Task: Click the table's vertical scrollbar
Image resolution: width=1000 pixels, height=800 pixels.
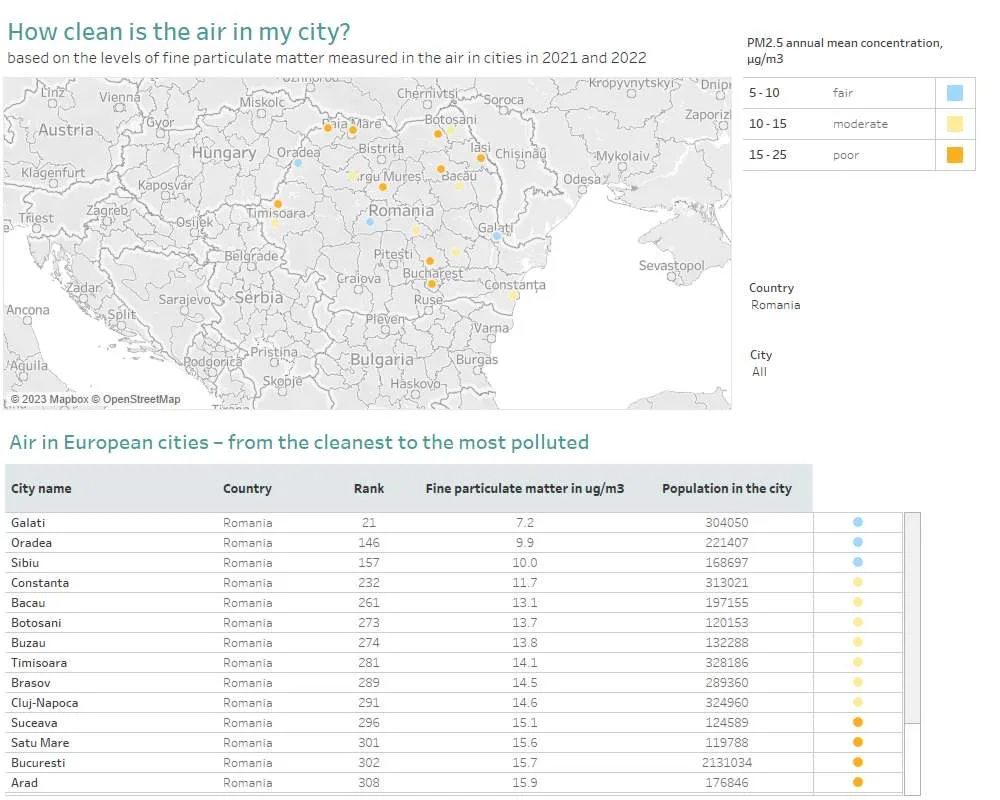Action: 912,620
